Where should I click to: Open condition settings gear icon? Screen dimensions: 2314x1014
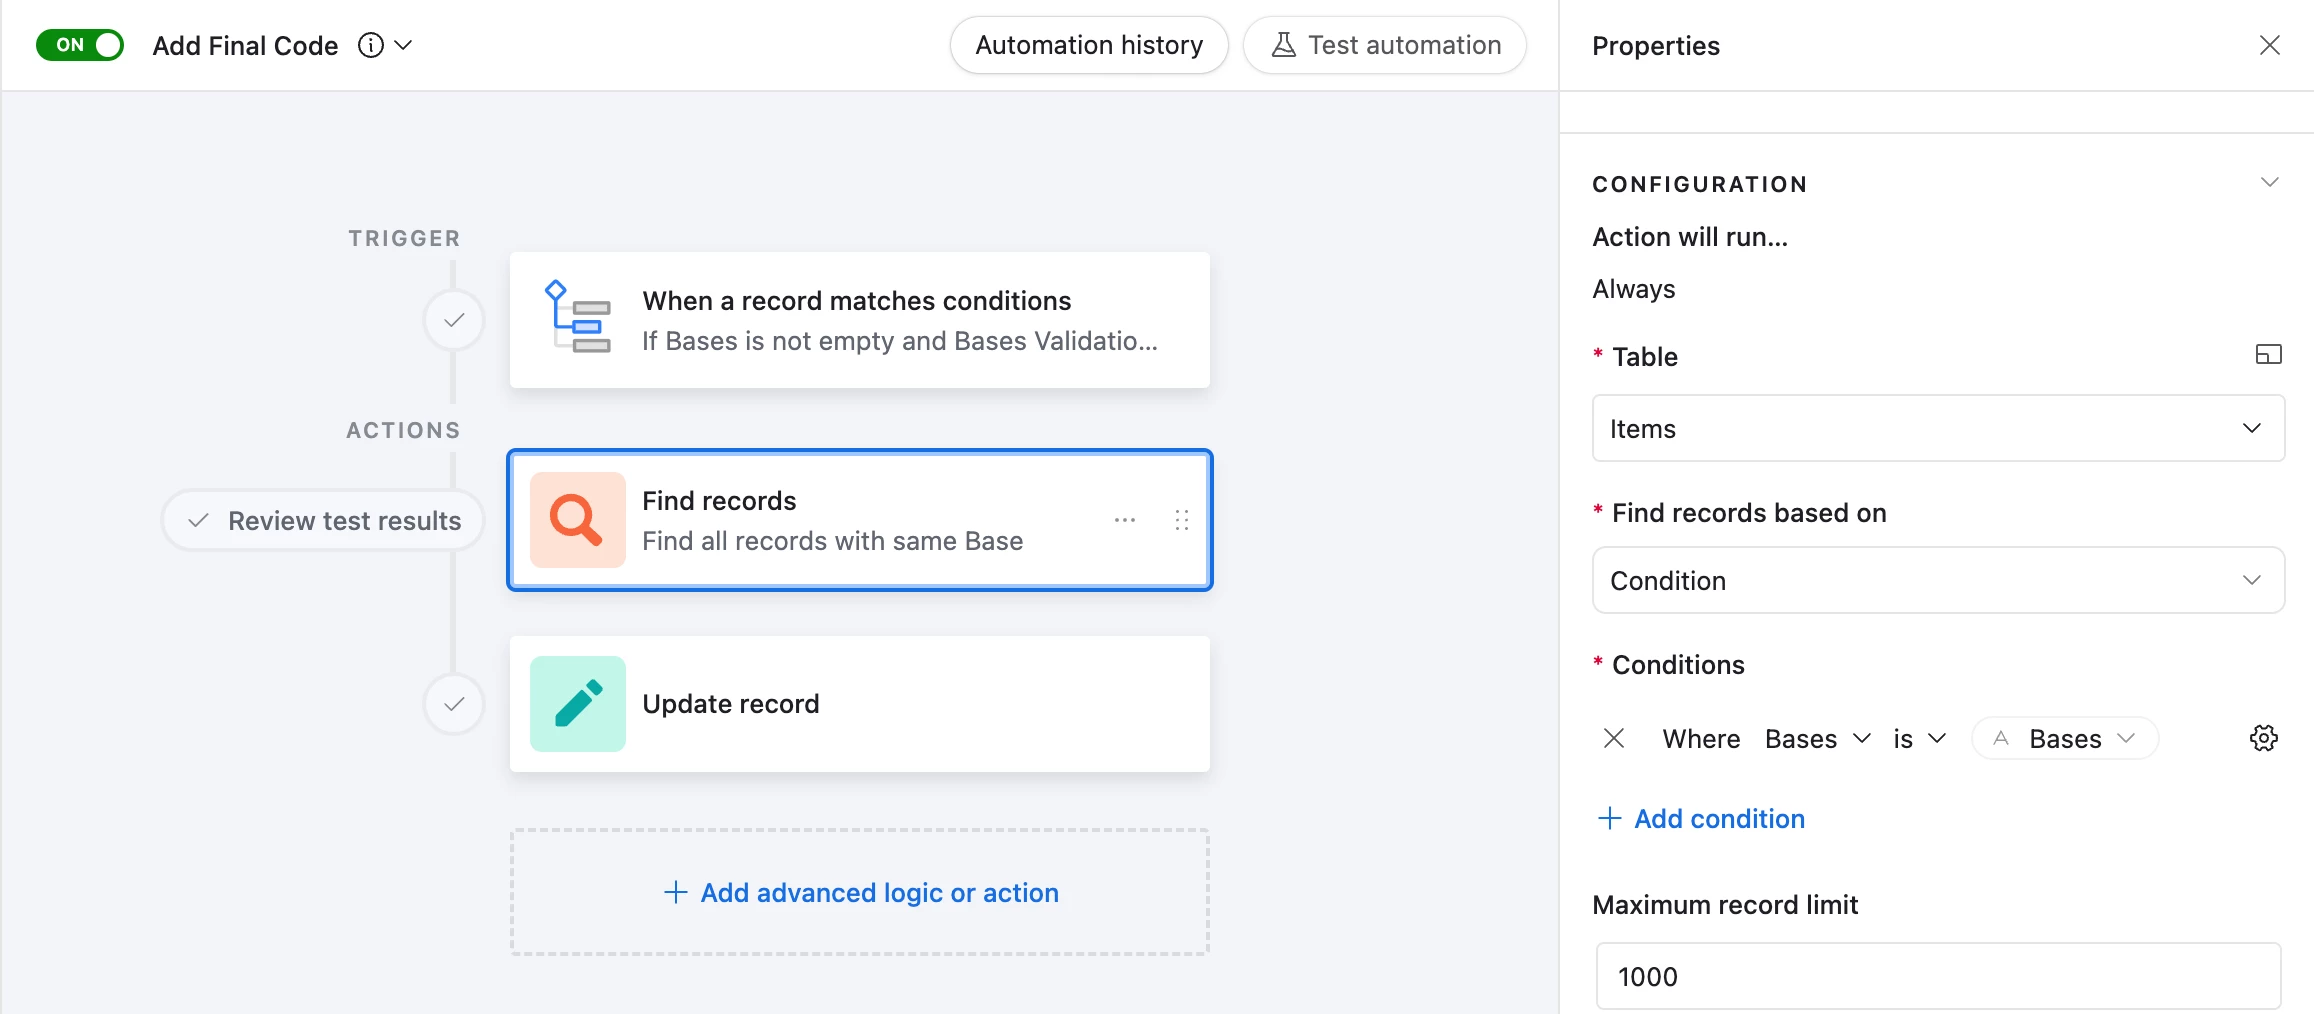pos(2263,738)
